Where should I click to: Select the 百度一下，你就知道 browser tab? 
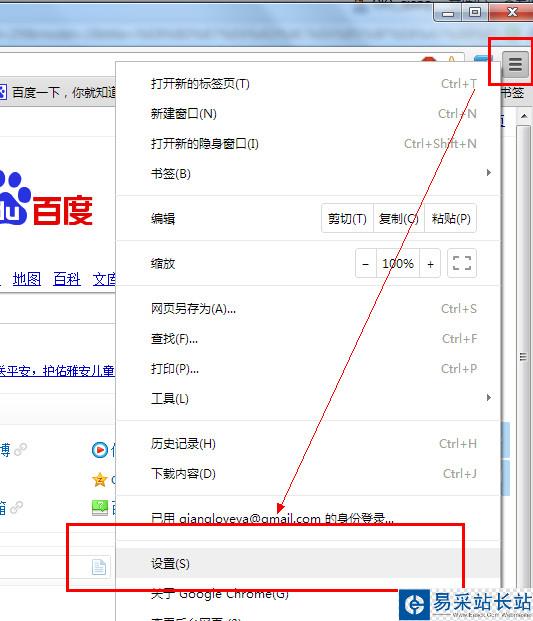click(58, 92)
